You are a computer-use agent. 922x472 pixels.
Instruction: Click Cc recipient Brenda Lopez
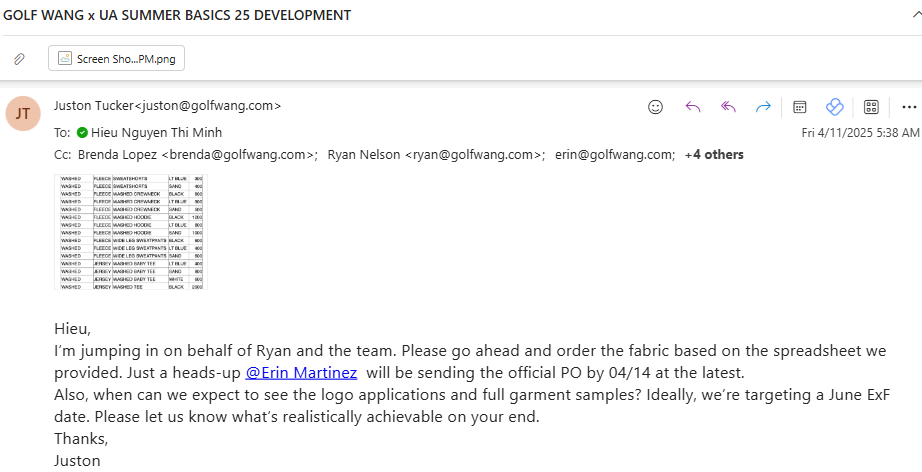pos(198,155)
